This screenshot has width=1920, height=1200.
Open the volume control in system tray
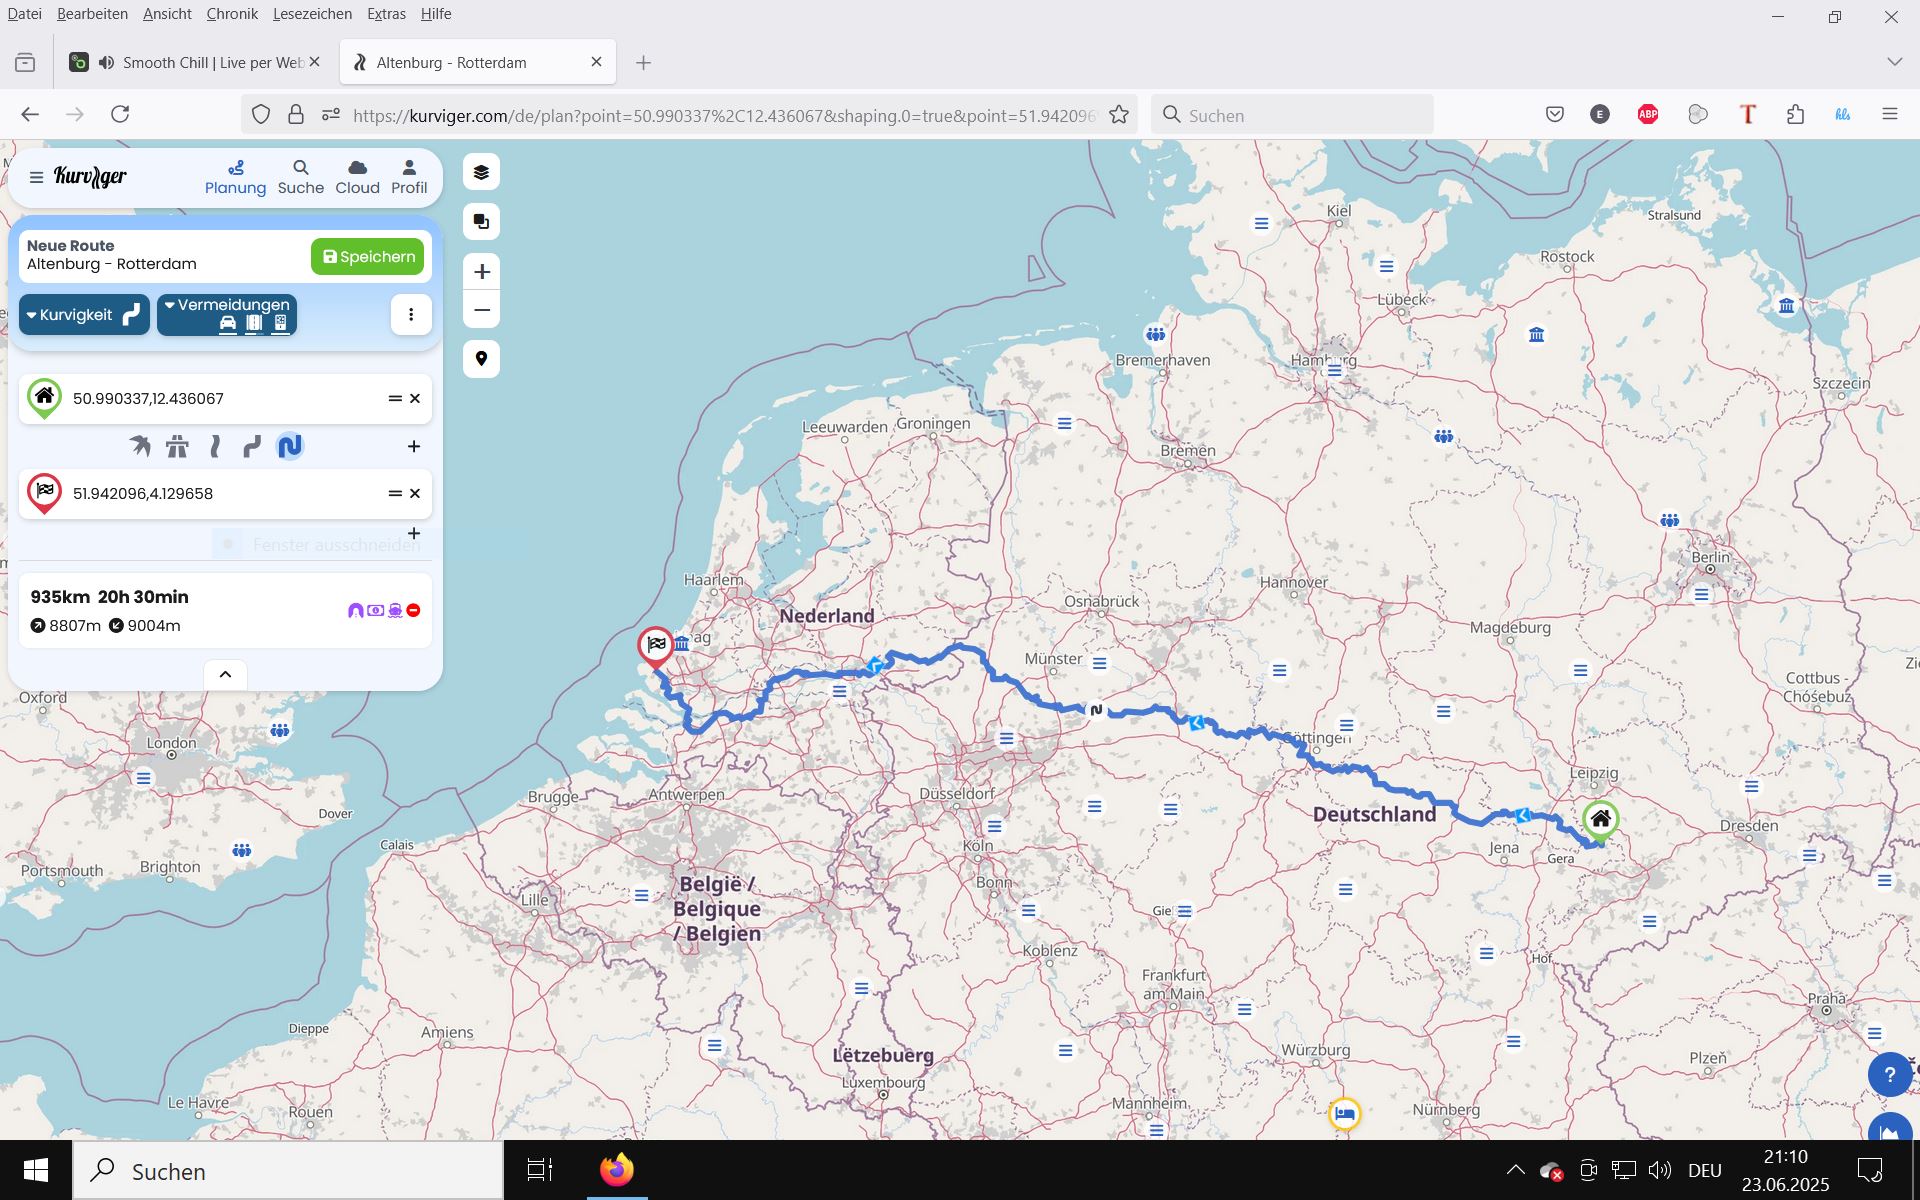point(1660,1170)
